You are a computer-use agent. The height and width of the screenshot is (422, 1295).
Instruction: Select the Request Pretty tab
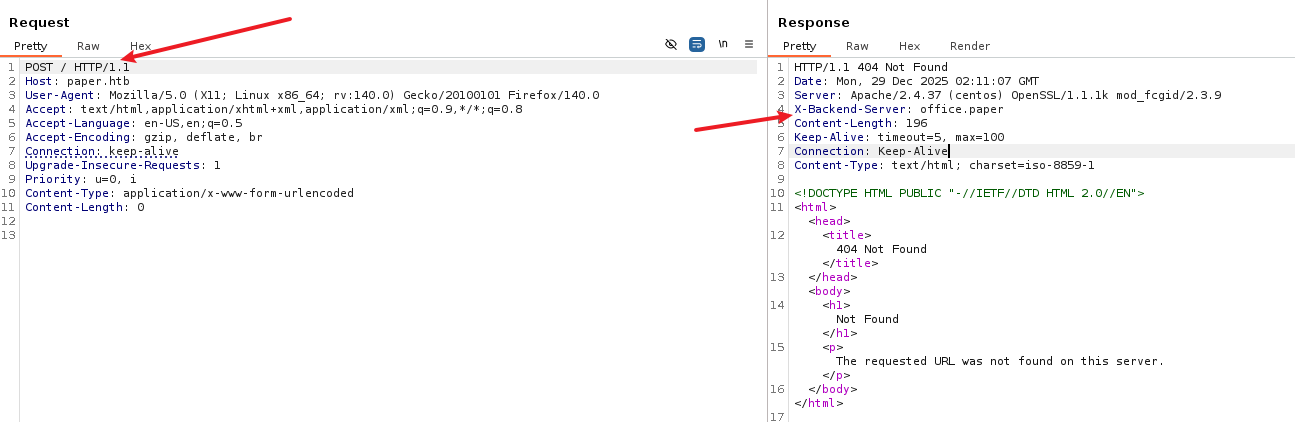click(30, 46)
